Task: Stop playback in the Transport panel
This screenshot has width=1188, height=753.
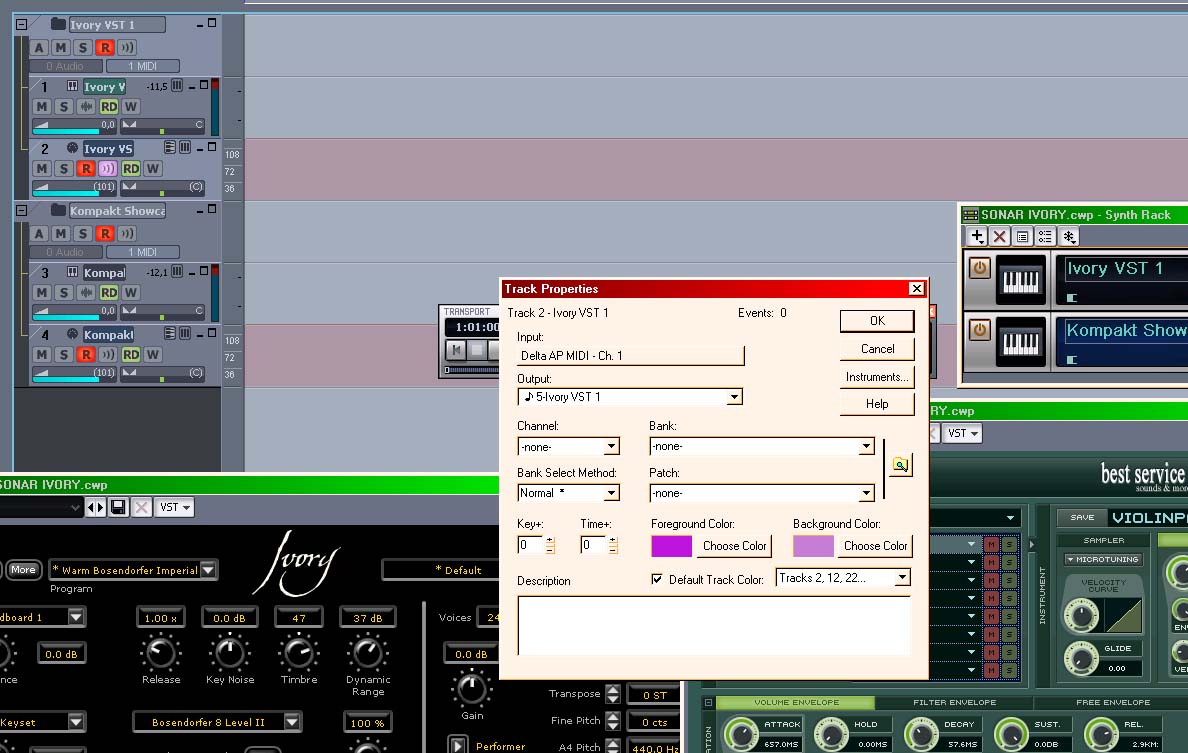Action: (x=477, y=349)
